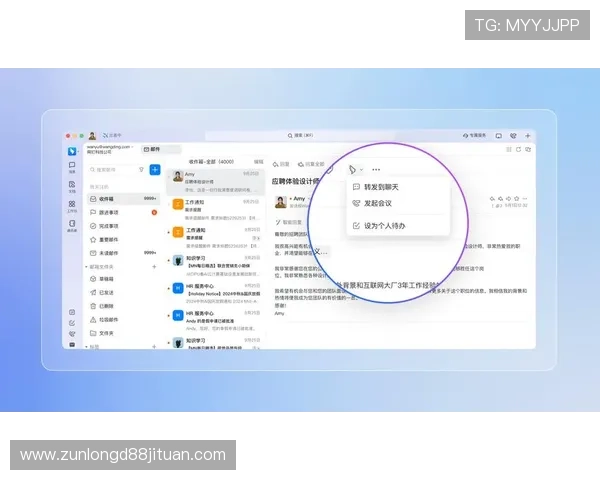Screen dimensions: 600x480
Task: Click the filter funnel icon beside mail search
Action: coord(141,170)
